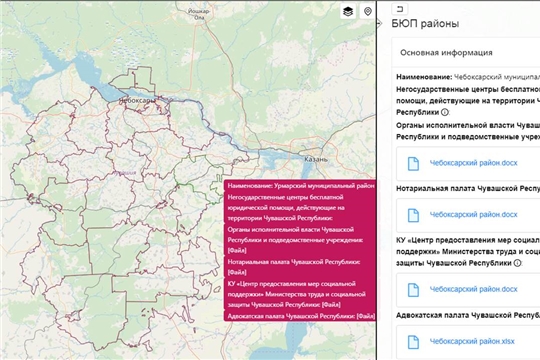Click the document icon next to xlsx file
Screen dimensions: 540x360
[x=413, y=342]
